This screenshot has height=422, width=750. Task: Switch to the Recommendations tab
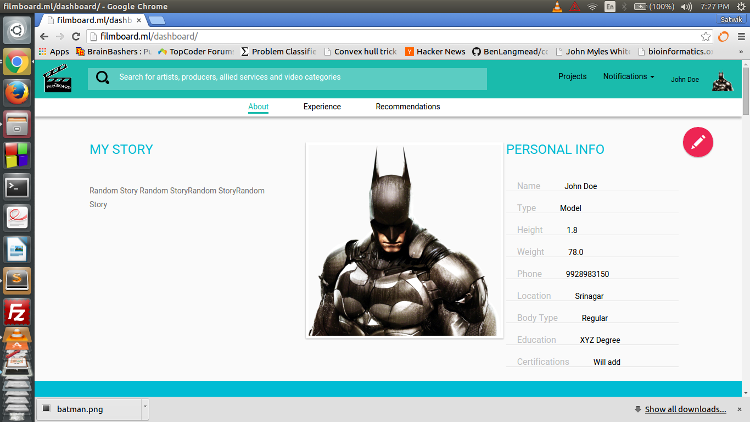[x=408, y=106]
